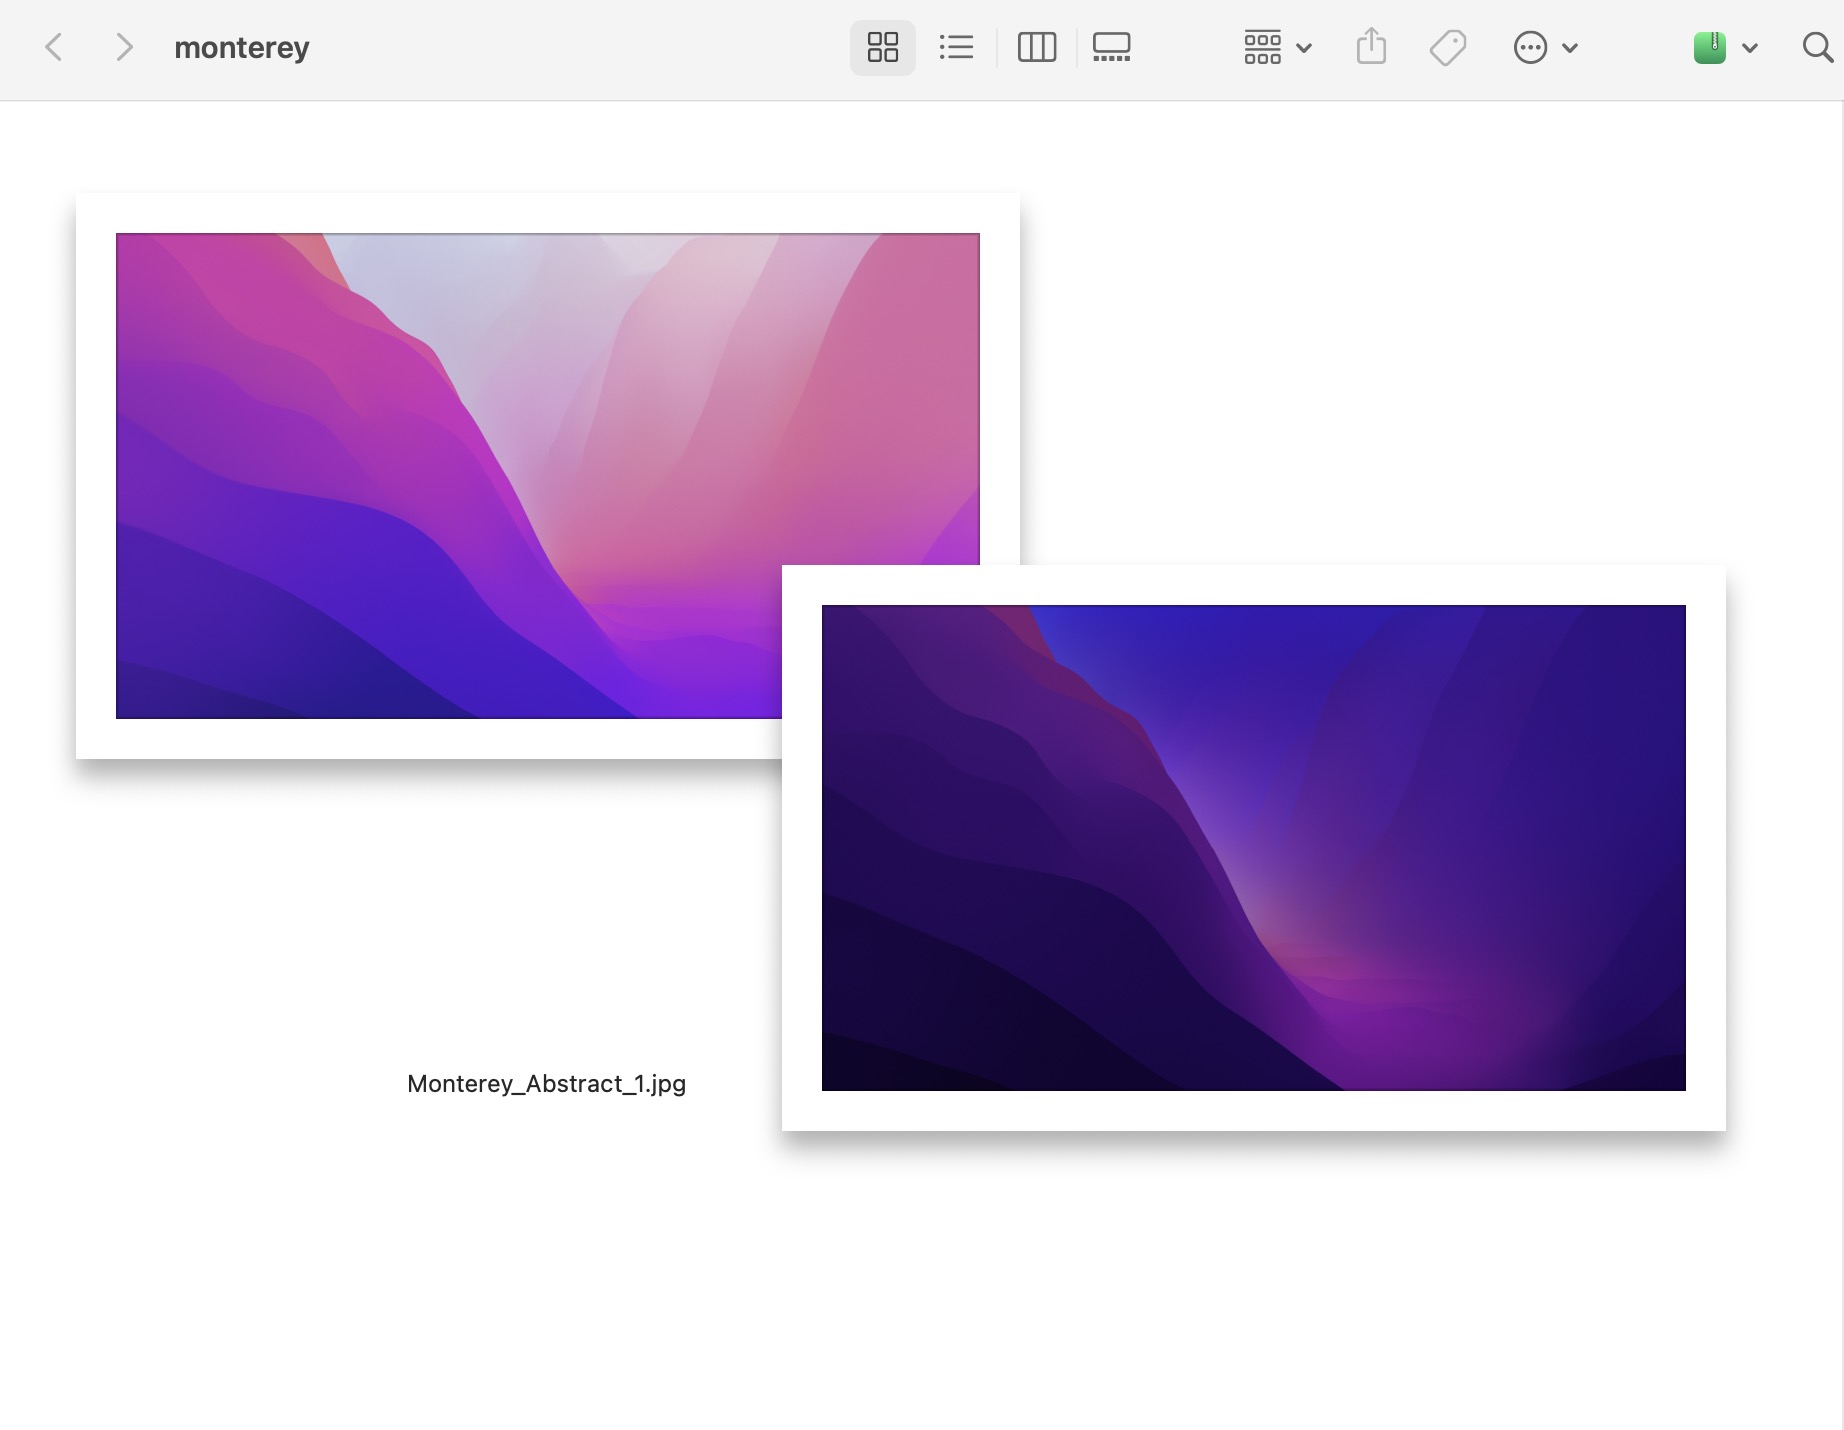Image resolution: width=1844 pixels, height=1430 pixels.
Task: Open the Finder search magnifier
Action: (x=1817, y=47)
